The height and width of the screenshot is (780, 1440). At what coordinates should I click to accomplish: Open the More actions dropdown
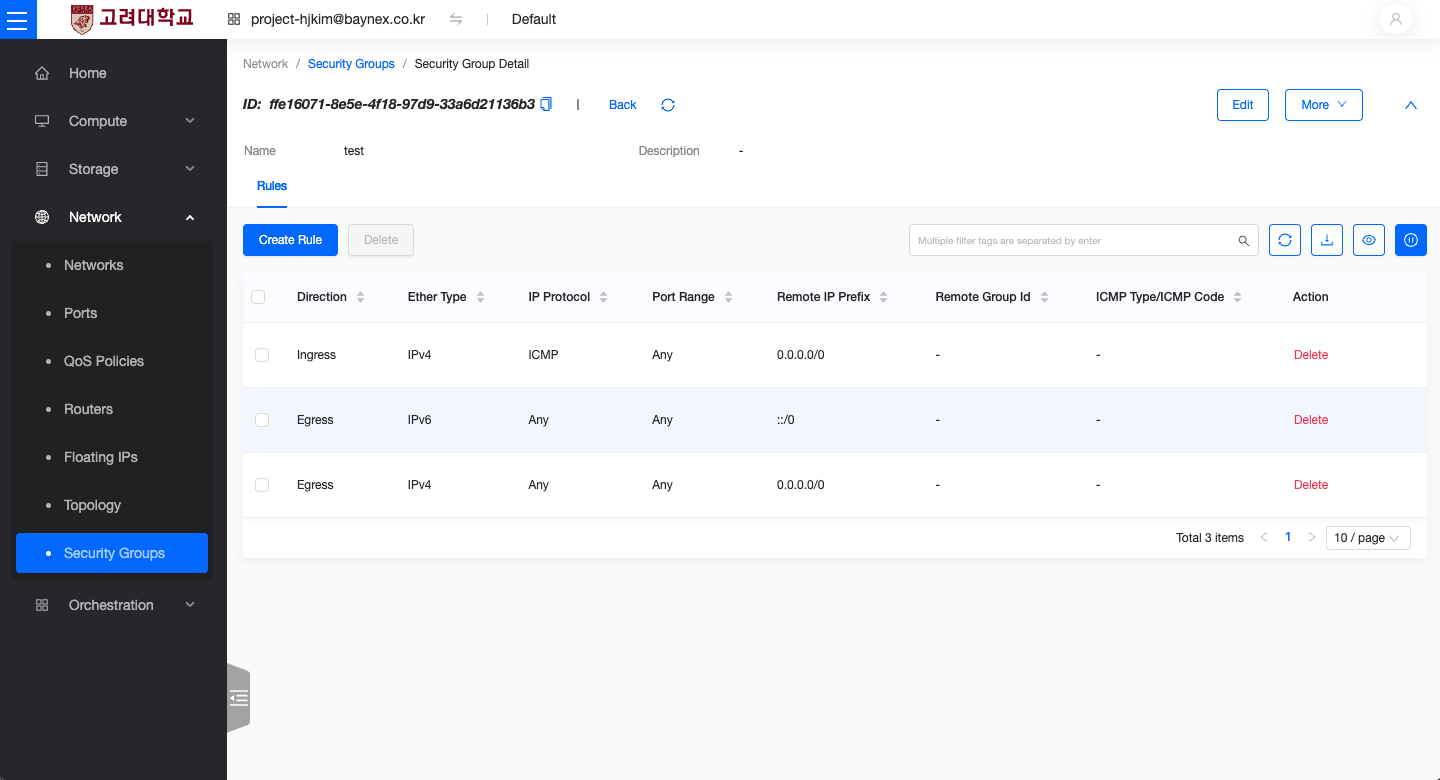[x=1324, y=105]
